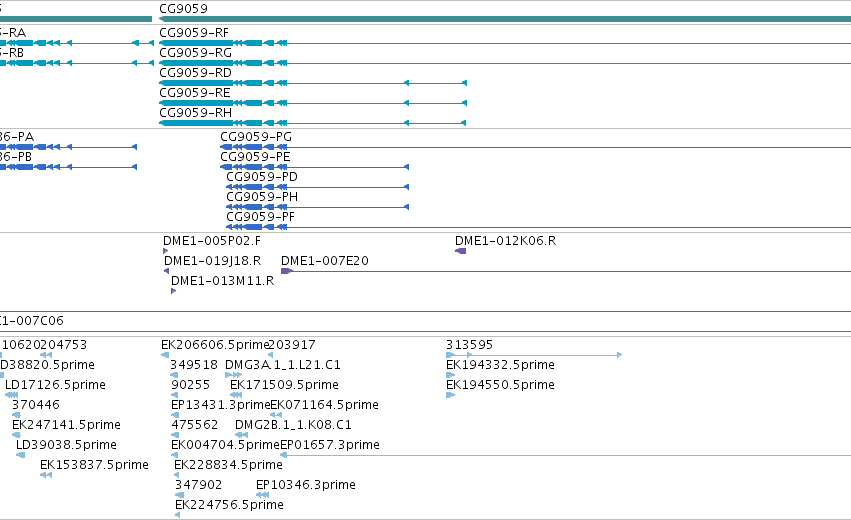Select the EP01657.3prime label

pyautogui.click(x=330, y=445)
